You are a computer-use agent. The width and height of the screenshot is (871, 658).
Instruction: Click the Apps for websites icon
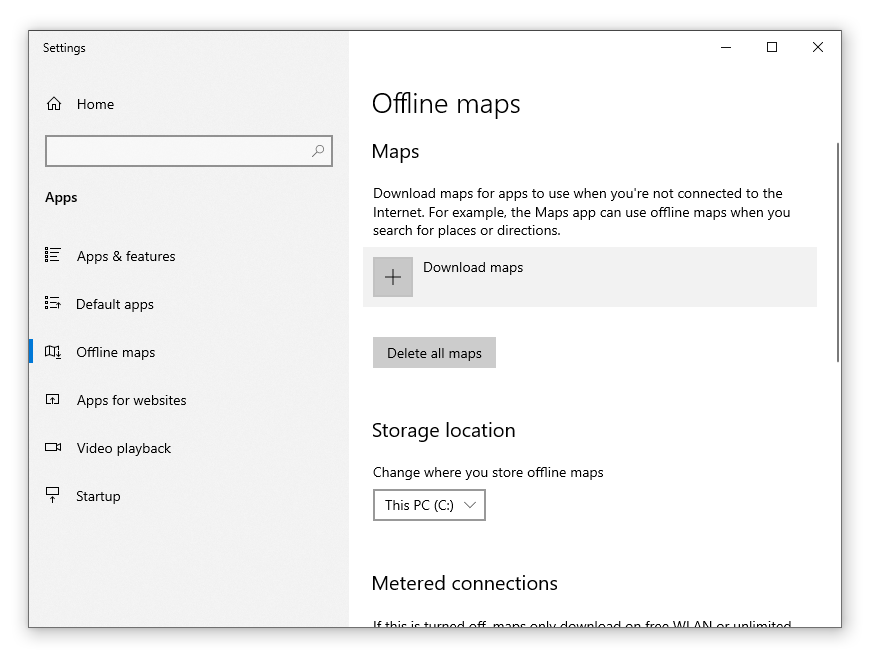pos(53,399)
